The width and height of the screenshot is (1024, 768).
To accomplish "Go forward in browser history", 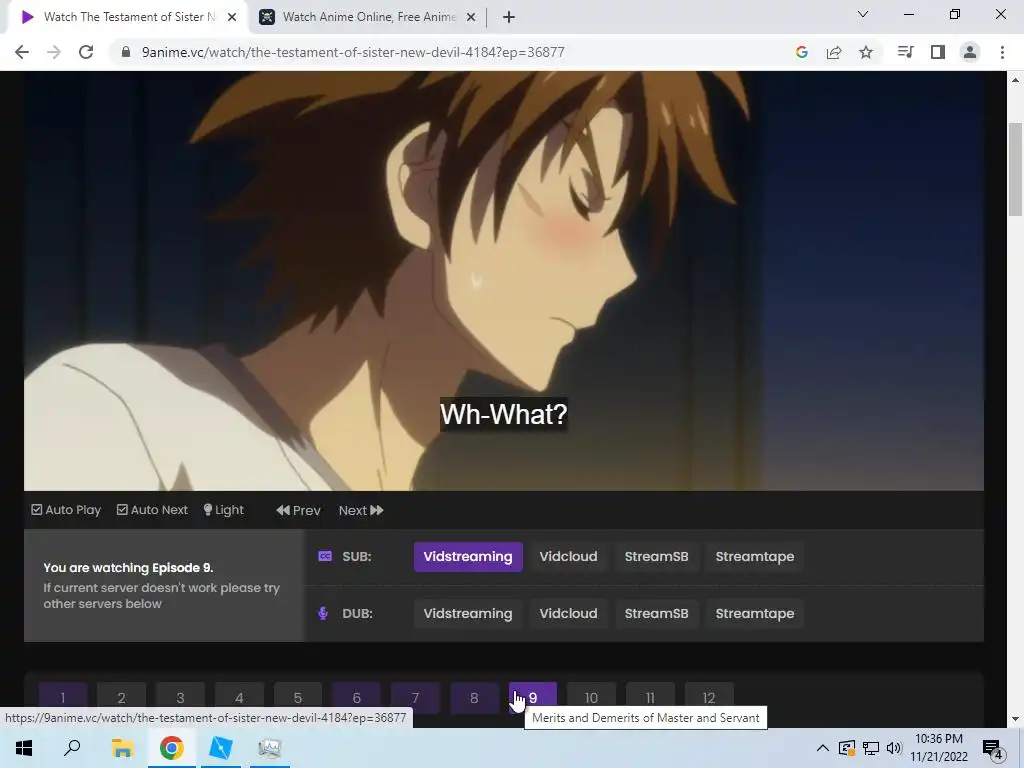I will pyautogui.click(x=54, y=52).
